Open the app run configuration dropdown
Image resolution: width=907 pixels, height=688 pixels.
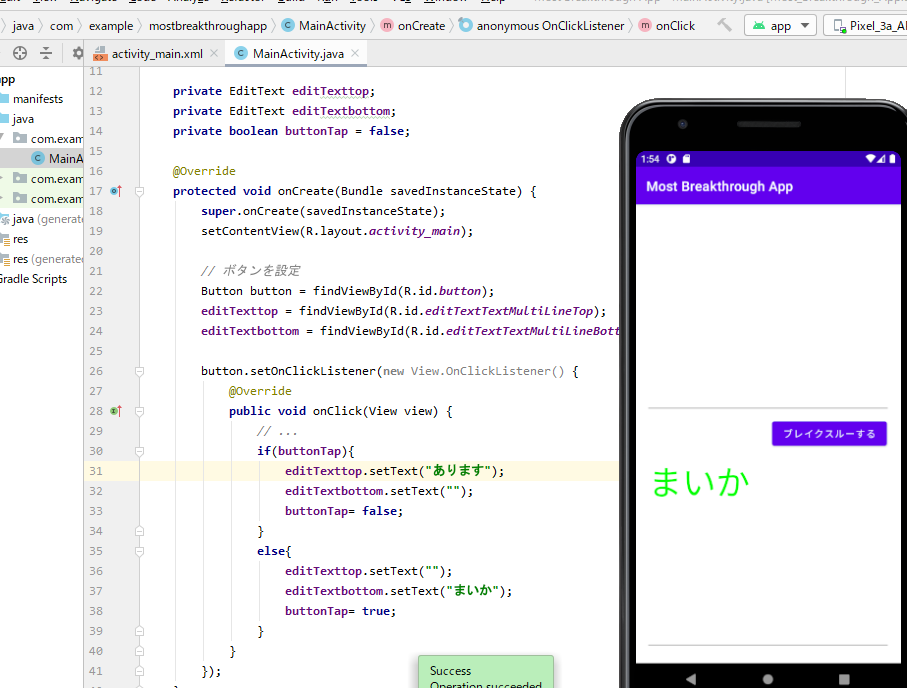click(780, 25)
